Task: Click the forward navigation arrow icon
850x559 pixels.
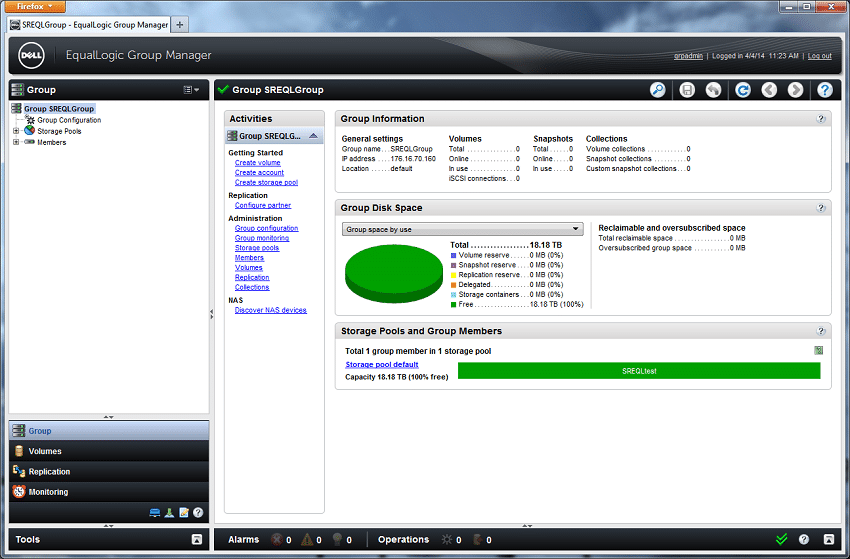Action: click(795, 90)
